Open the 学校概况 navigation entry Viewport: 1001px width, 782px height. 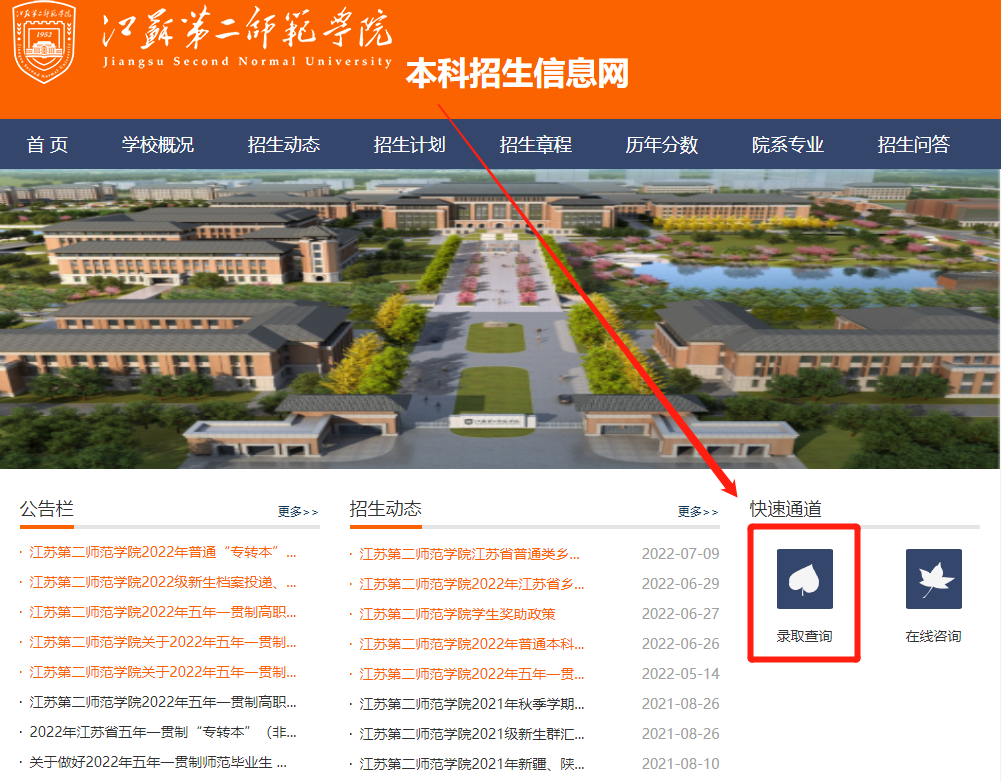158,144
